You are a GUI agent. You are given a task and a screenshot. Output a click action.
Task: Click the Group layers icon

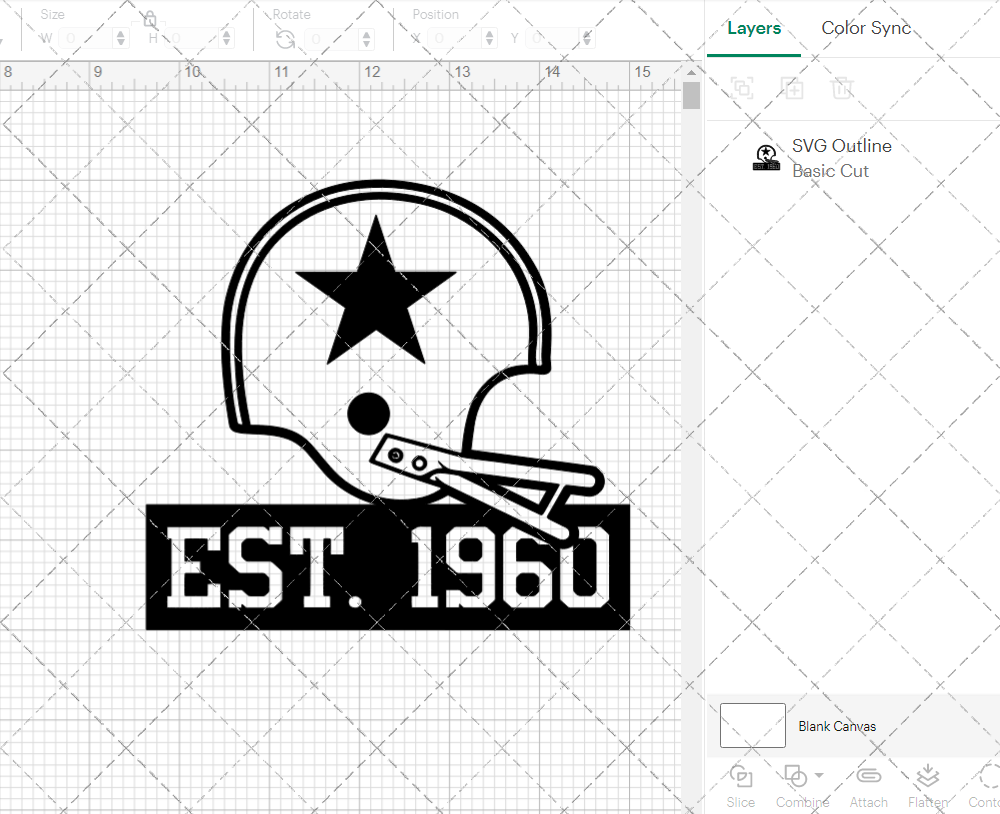(x=742, y=87)
